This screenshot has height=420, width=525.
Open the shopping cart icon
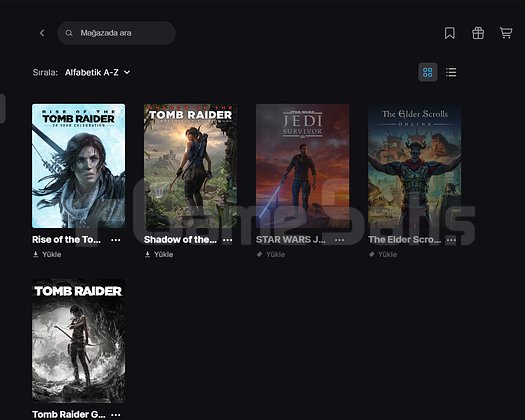click(x=506, y=33)
